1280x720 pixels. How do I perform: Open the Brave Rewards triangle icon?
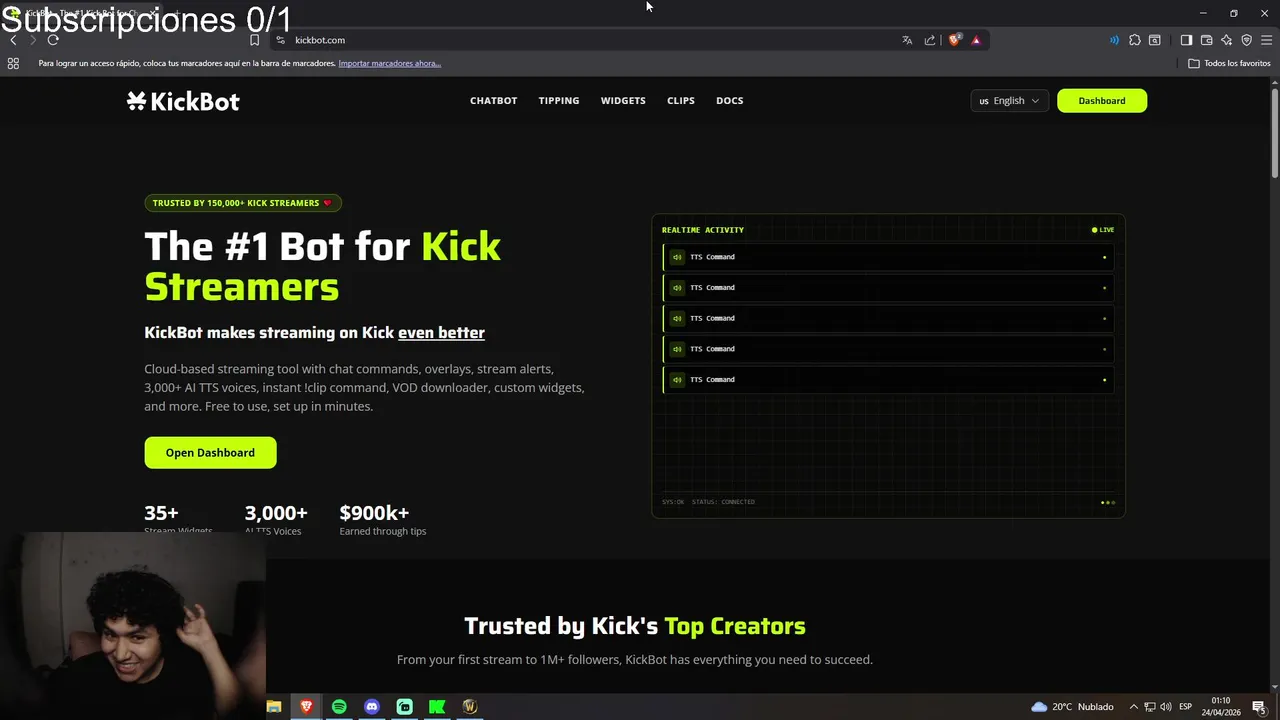(x=976, y=40)
